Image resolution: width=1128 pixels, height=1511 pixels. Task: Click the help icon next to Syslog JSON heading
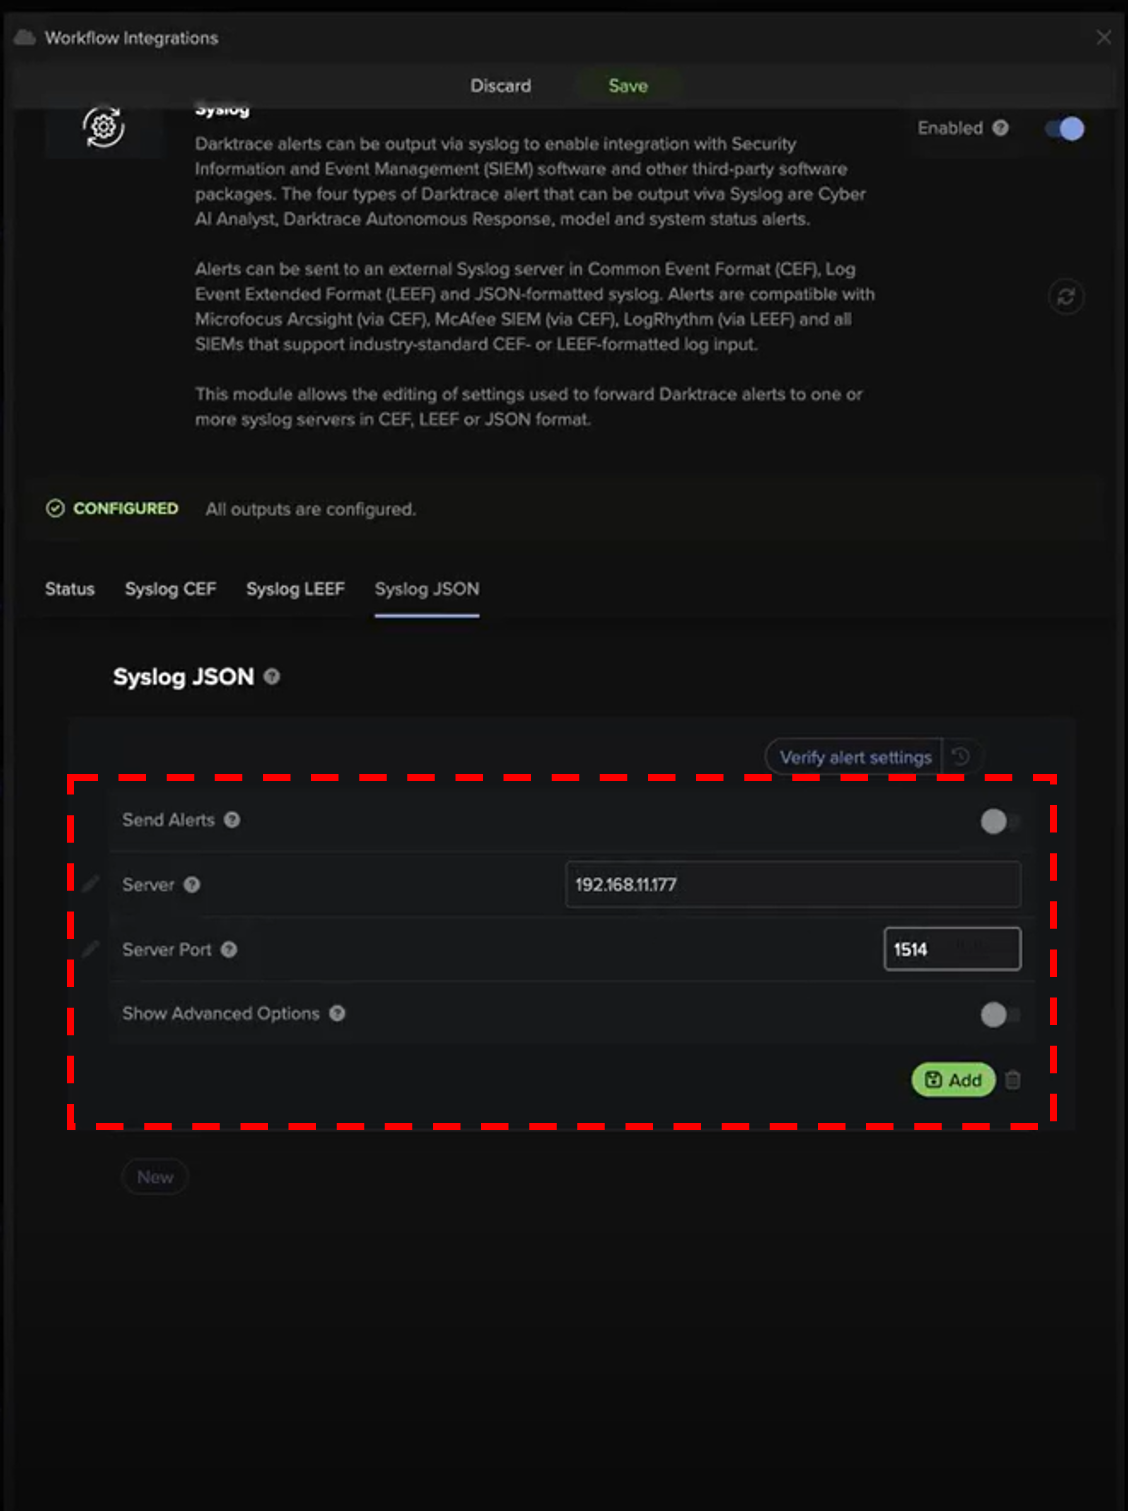tap(272, 677)
